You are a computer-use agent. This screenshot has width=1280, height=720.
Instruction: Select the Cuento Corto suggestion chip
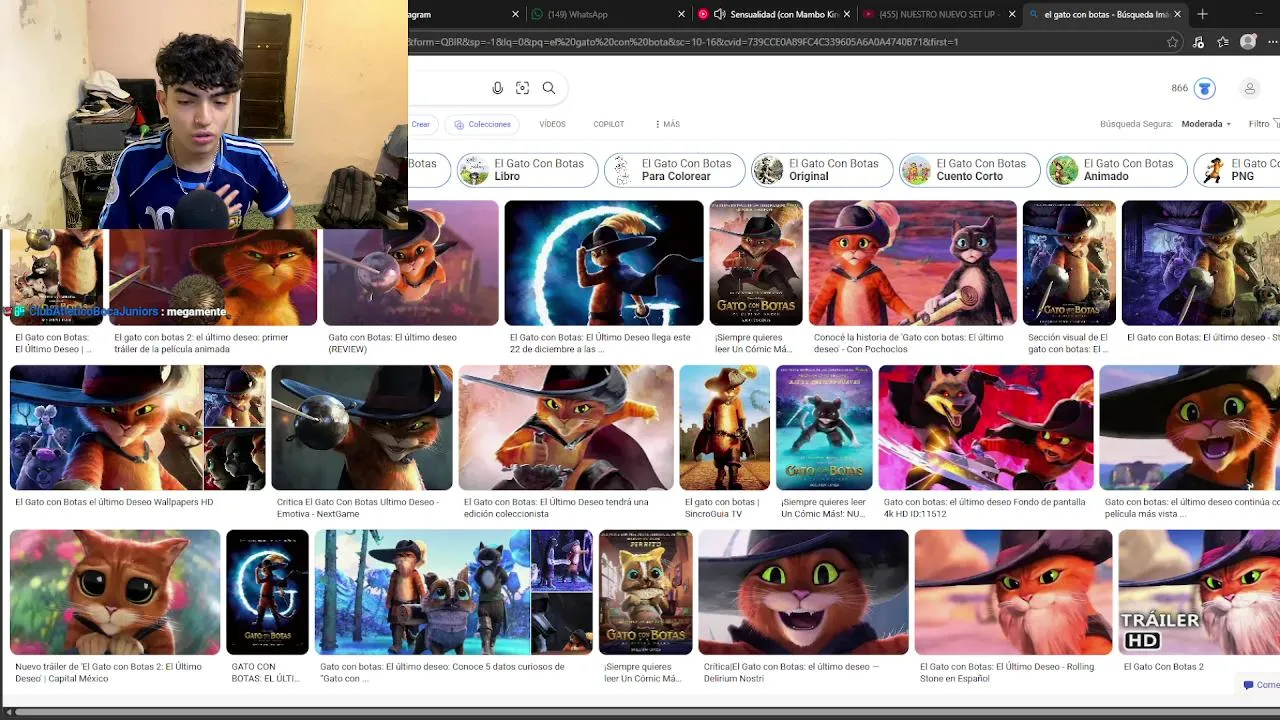970,170
